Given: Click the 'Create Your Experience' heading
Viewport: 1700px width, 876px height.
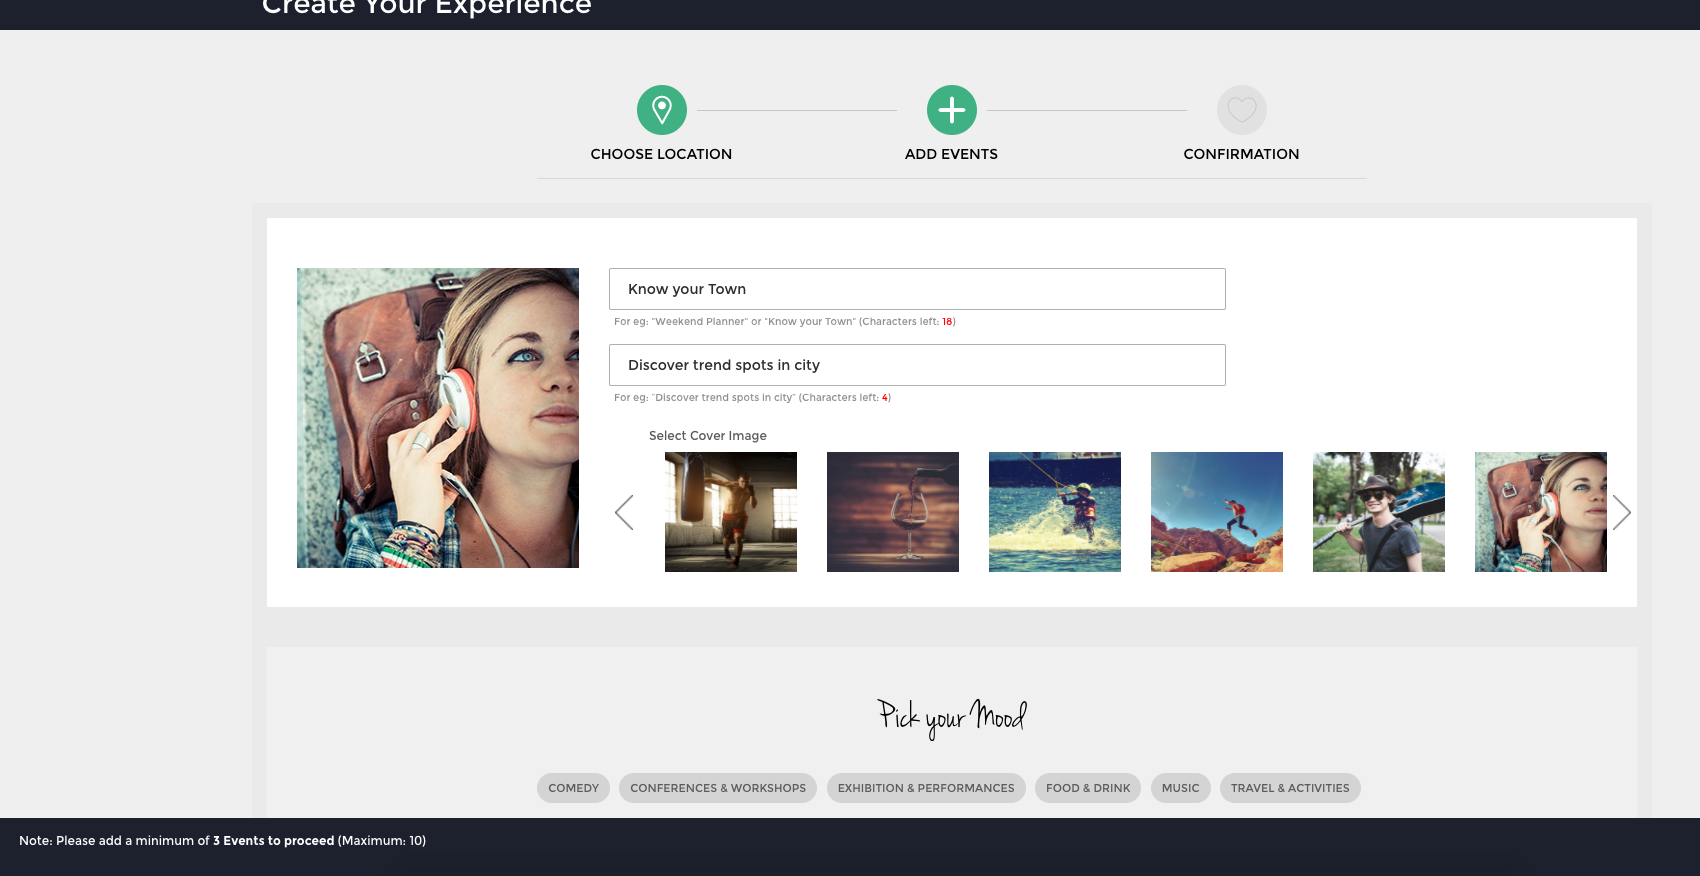Looking at the screenshot, I should (427, 8).
